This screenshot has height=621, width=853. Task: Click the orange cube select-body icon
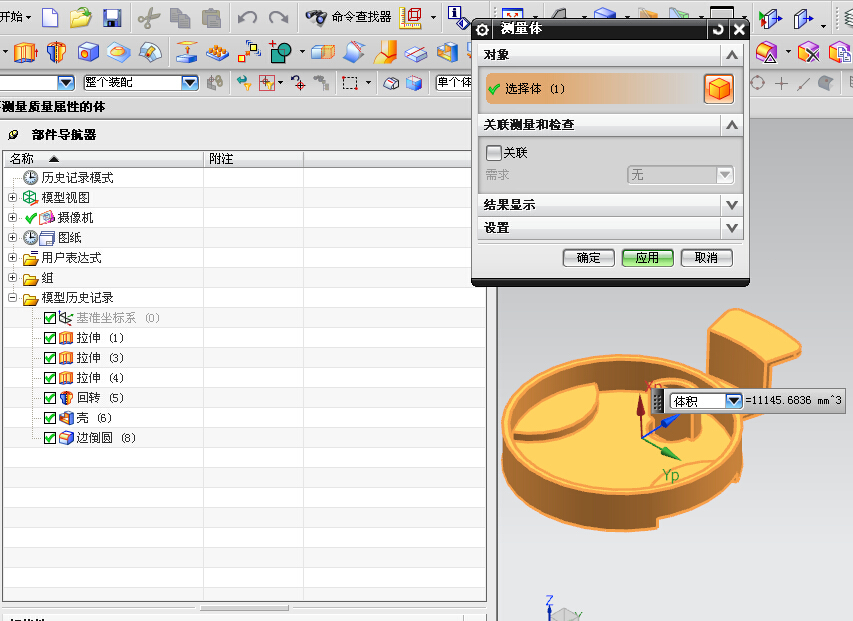[x=718, y=89]
